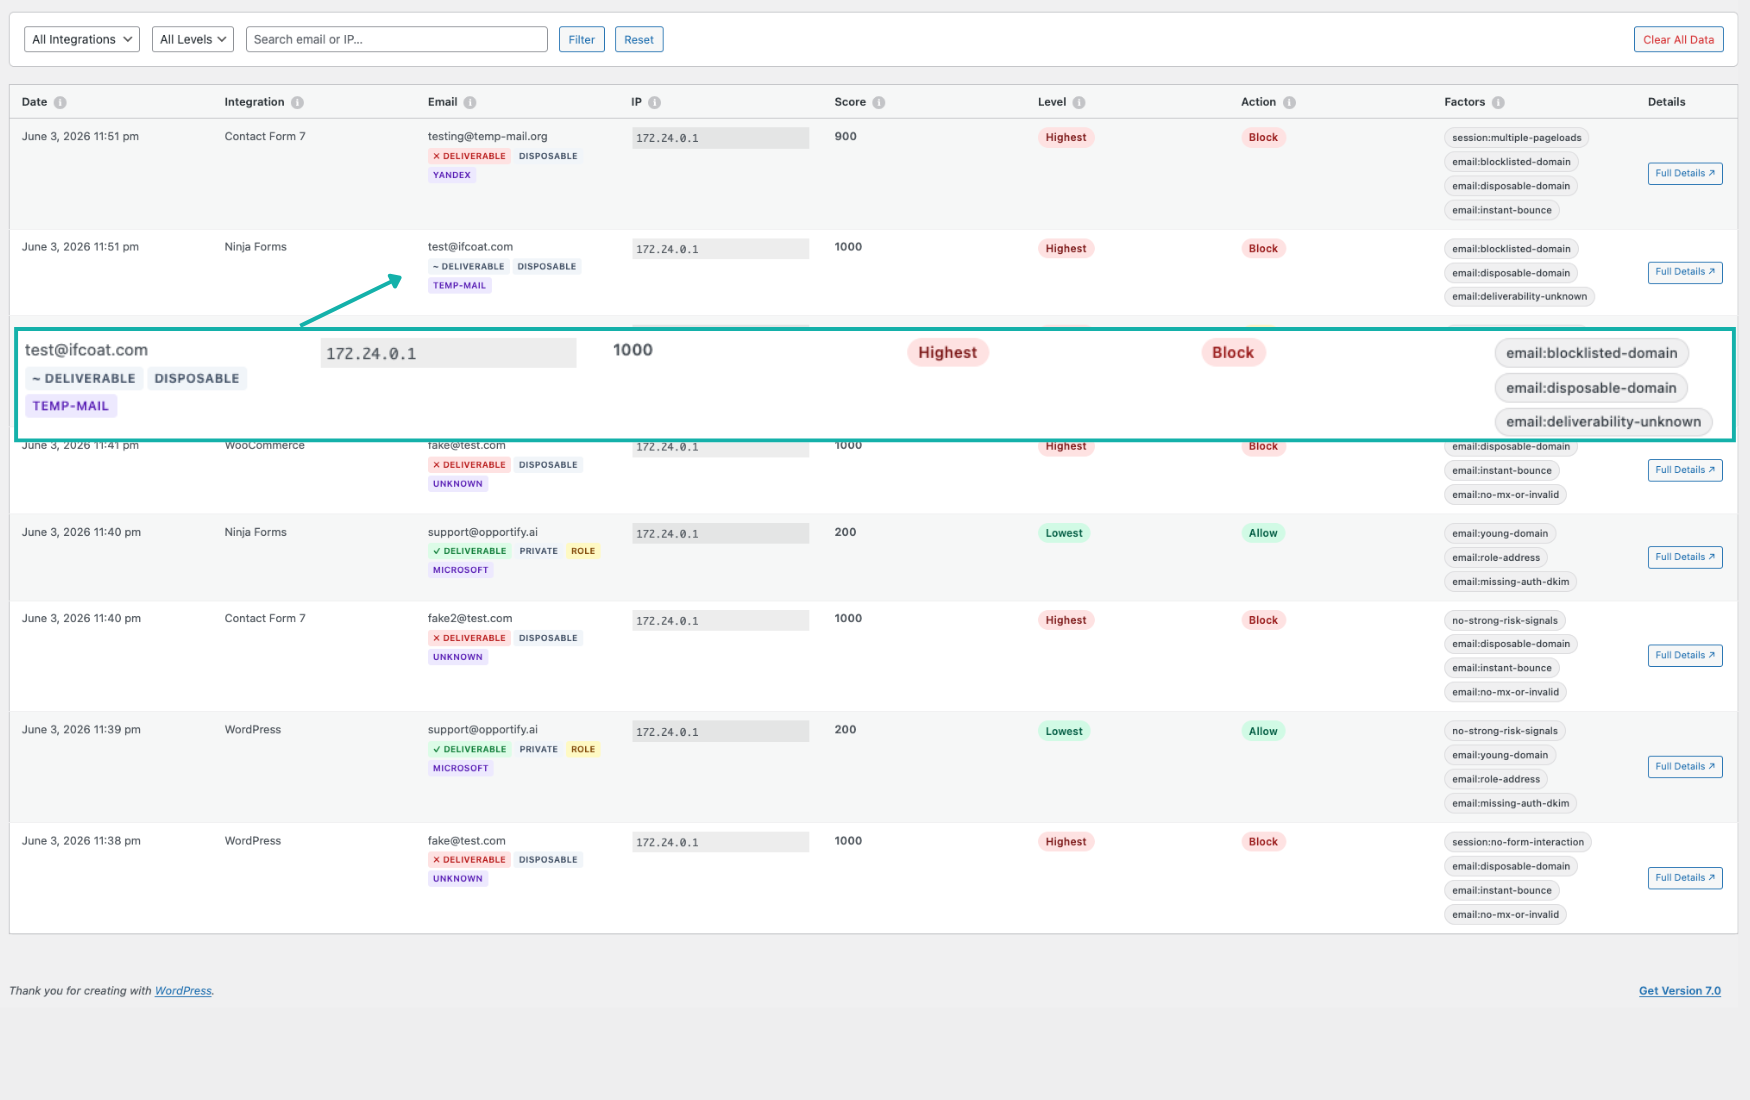Click IP 172.24.0.1 in testing@temp-mail.org row
The image size is (1750, 1100).
point(720,138)
